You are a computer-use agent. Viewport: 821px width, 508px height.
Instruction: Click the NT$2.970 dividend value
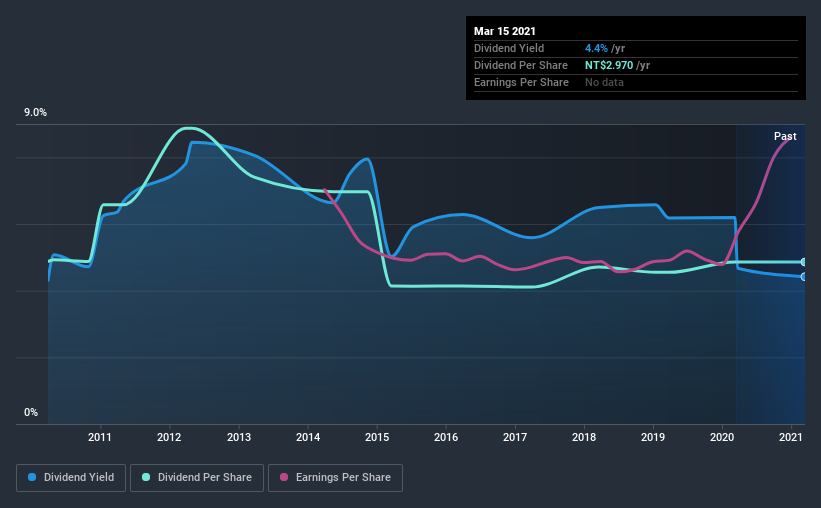coord(609,65)
